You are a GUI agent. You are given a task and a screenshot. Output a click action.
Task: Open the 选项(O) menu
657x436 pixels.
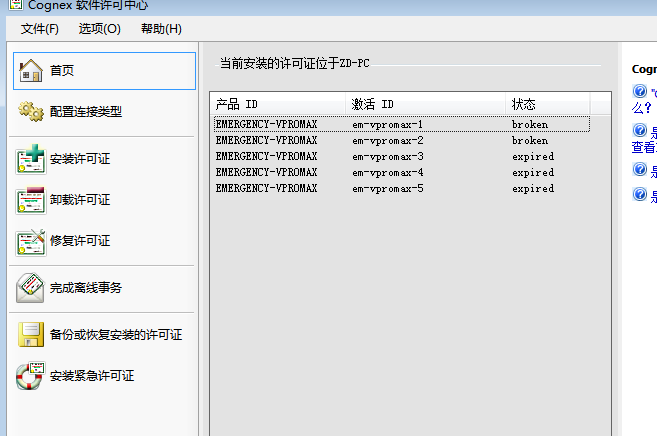click(100, 29)
